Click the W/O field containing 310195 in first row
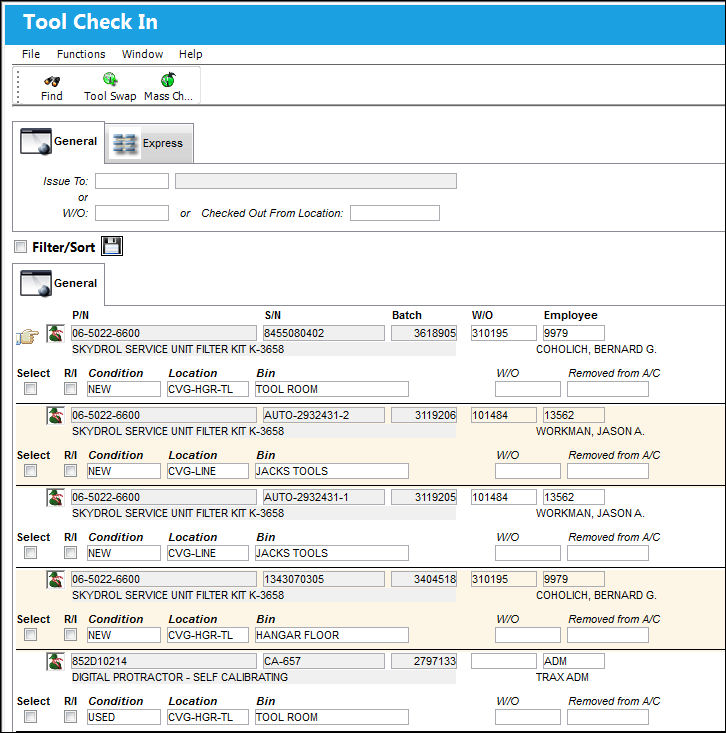The width and height of the screenshot is (726, 733). 503,333
